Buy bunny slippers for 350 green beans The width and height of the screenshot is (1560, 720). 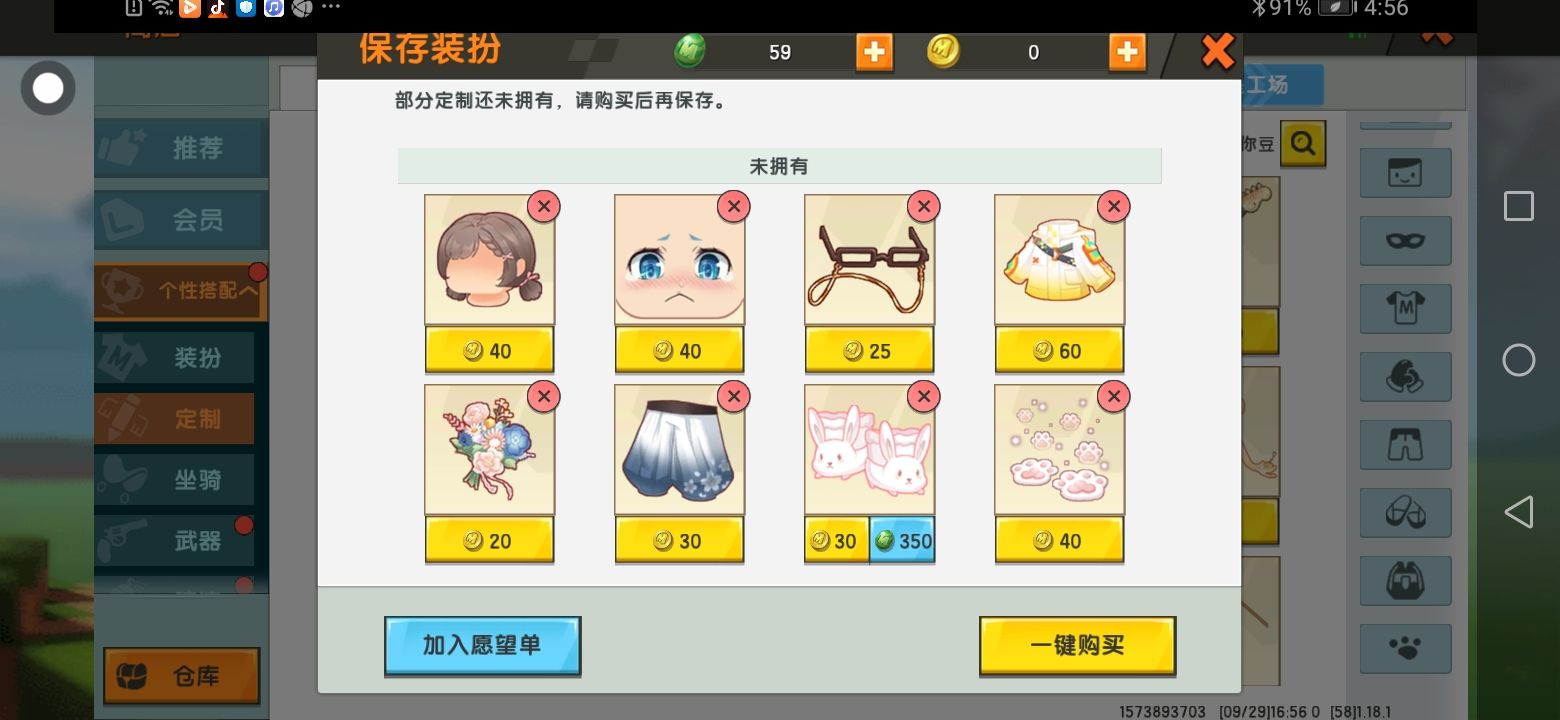[902, 541]
